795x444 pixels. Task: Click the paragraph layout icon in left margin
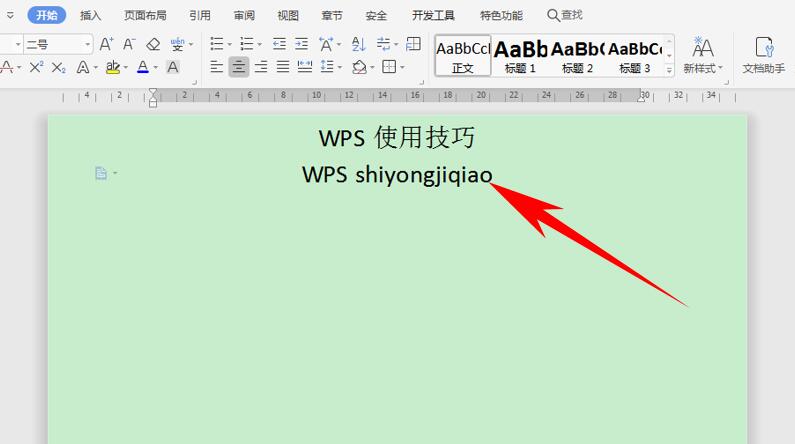pyautogui.click(x=101, y=173)
